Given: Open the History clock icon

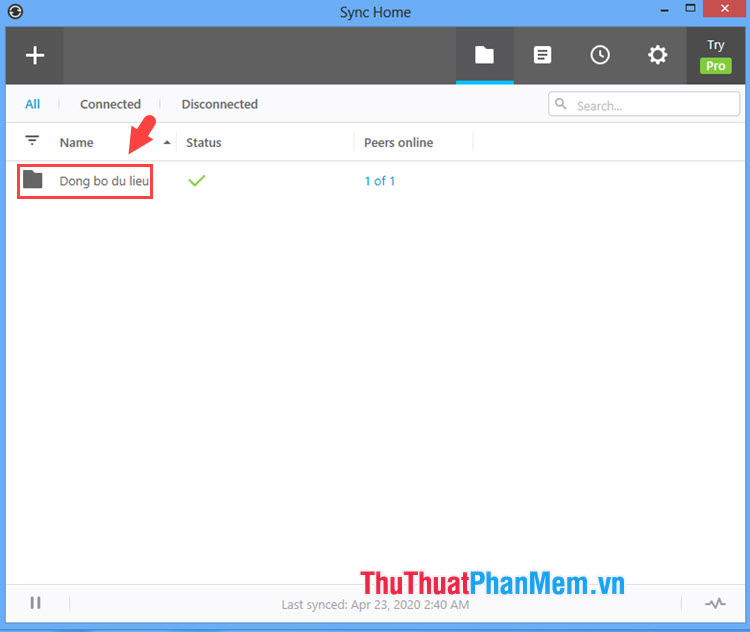Looking at the screenshot, I should (600, 56).
